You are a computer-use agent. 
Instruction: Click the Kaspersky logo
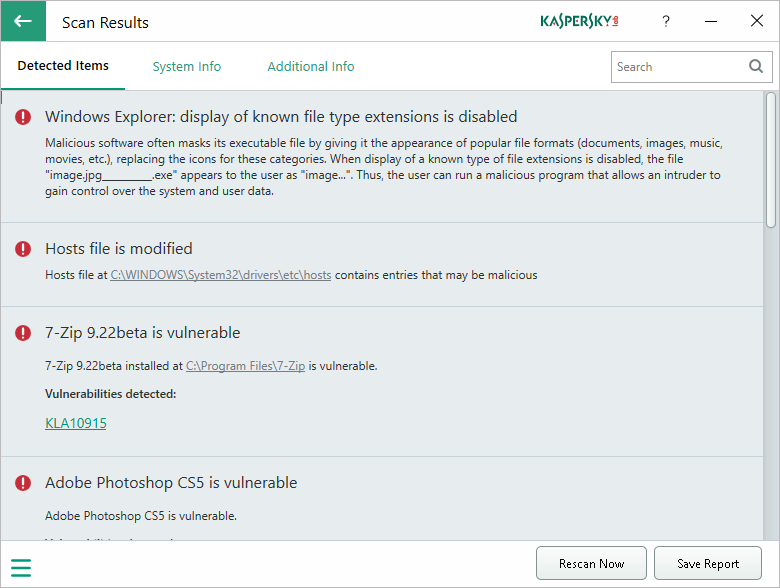coord(579,21)
